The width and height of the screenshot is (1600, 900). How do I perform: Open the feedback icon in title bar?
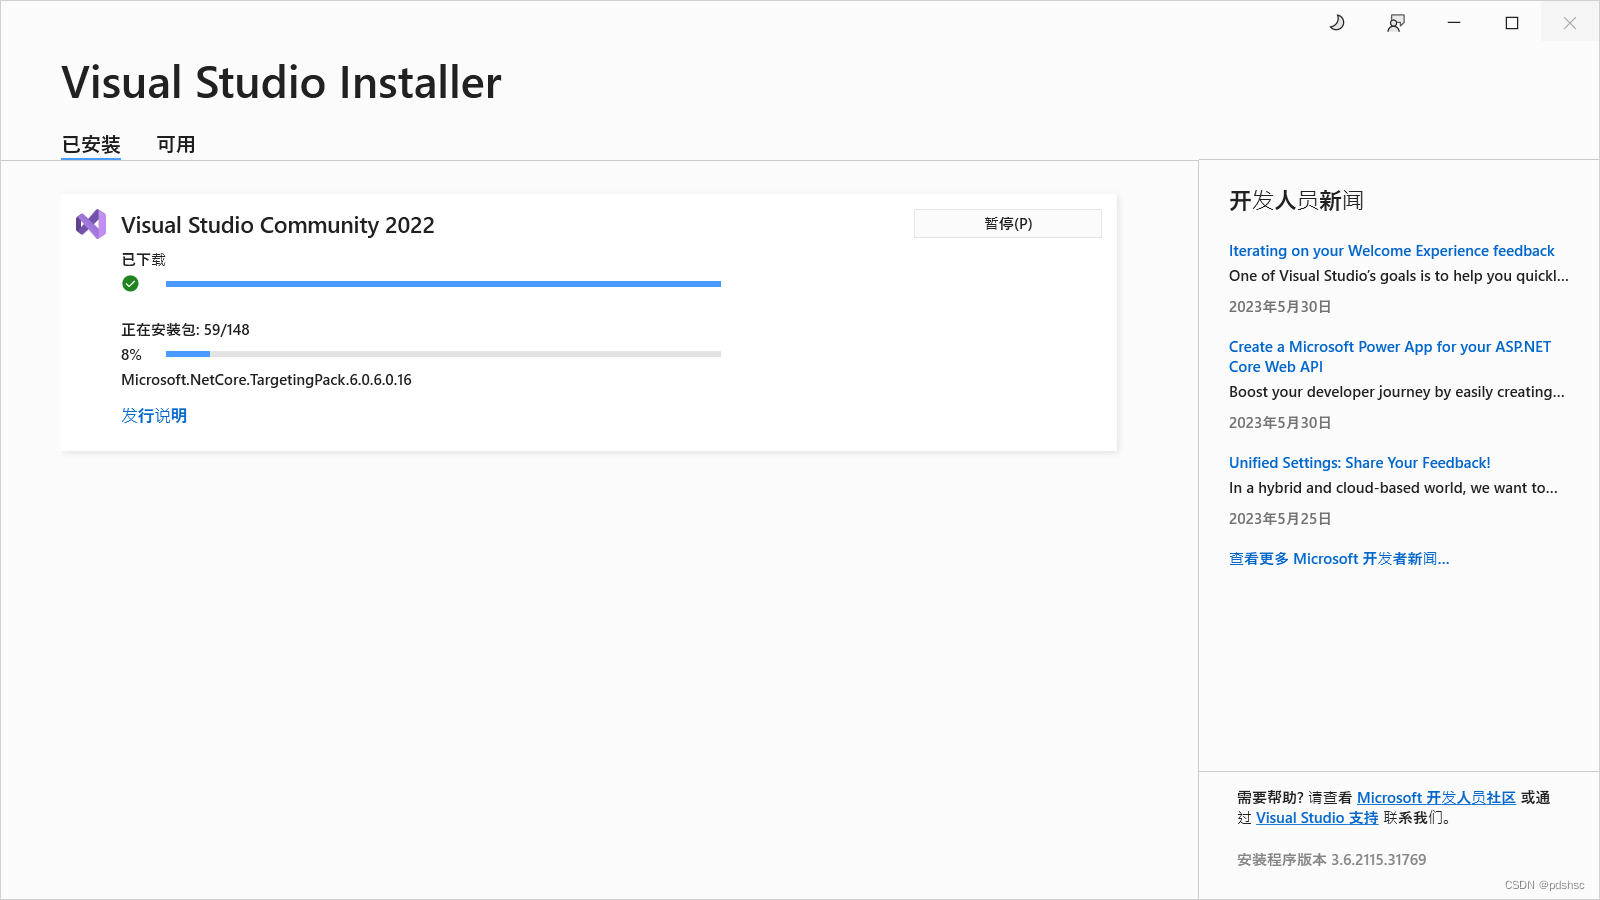[1396, 22]
